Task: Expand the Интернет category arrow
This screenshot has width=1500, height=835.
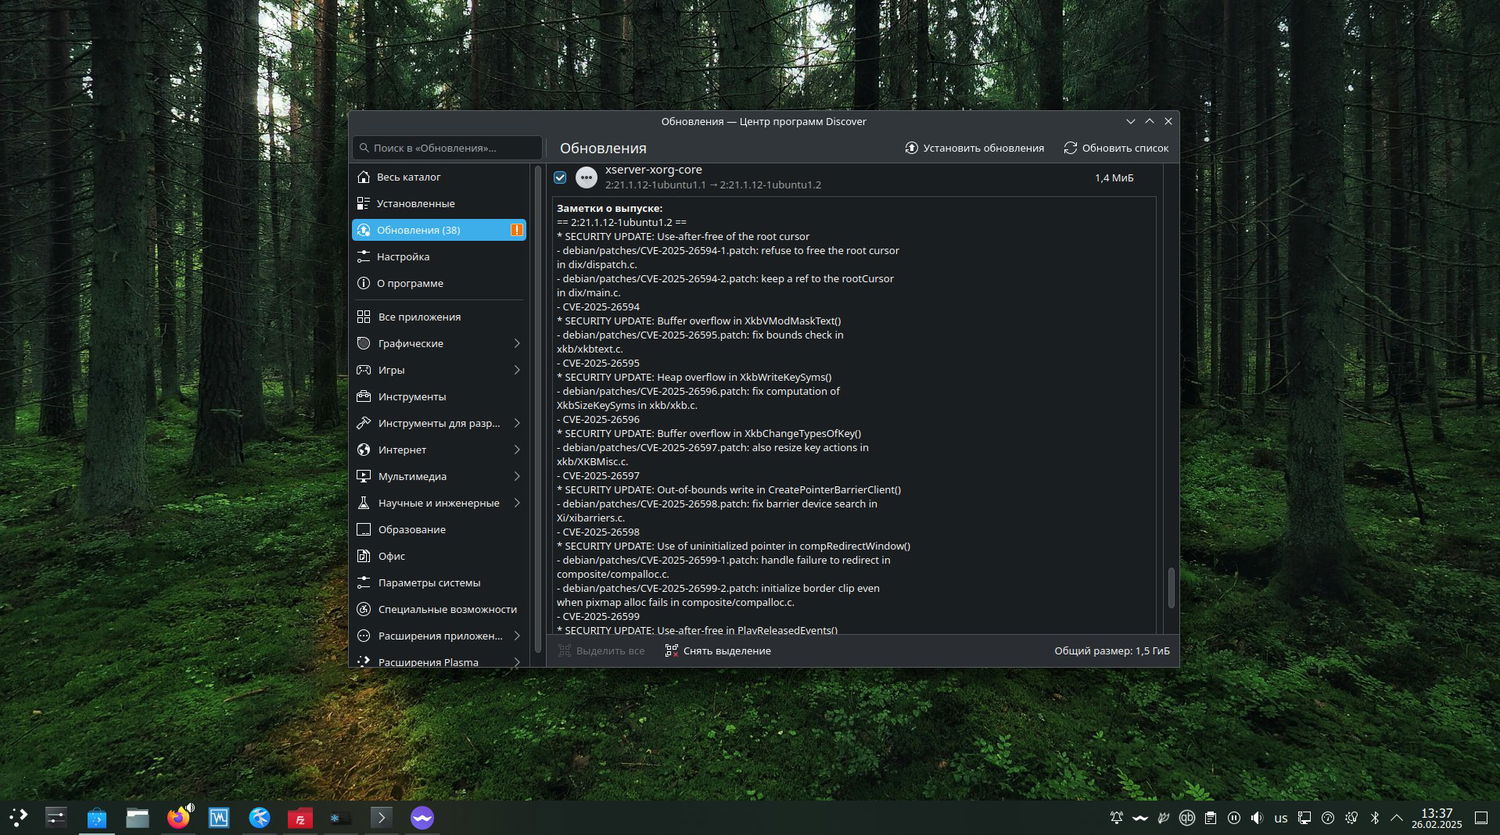Action: pos(517,450)
